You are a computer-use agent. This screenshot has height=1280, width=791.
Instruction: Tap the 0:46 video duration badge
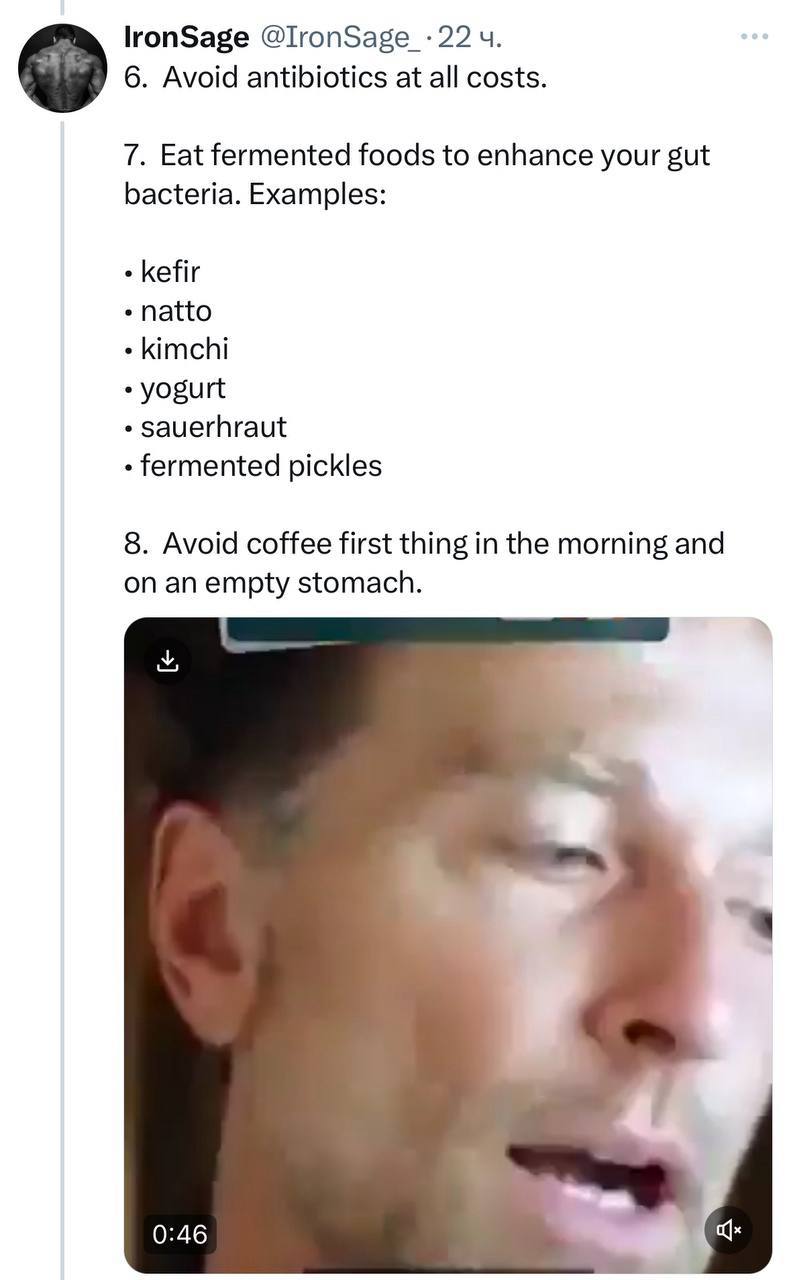[180, 1234]
